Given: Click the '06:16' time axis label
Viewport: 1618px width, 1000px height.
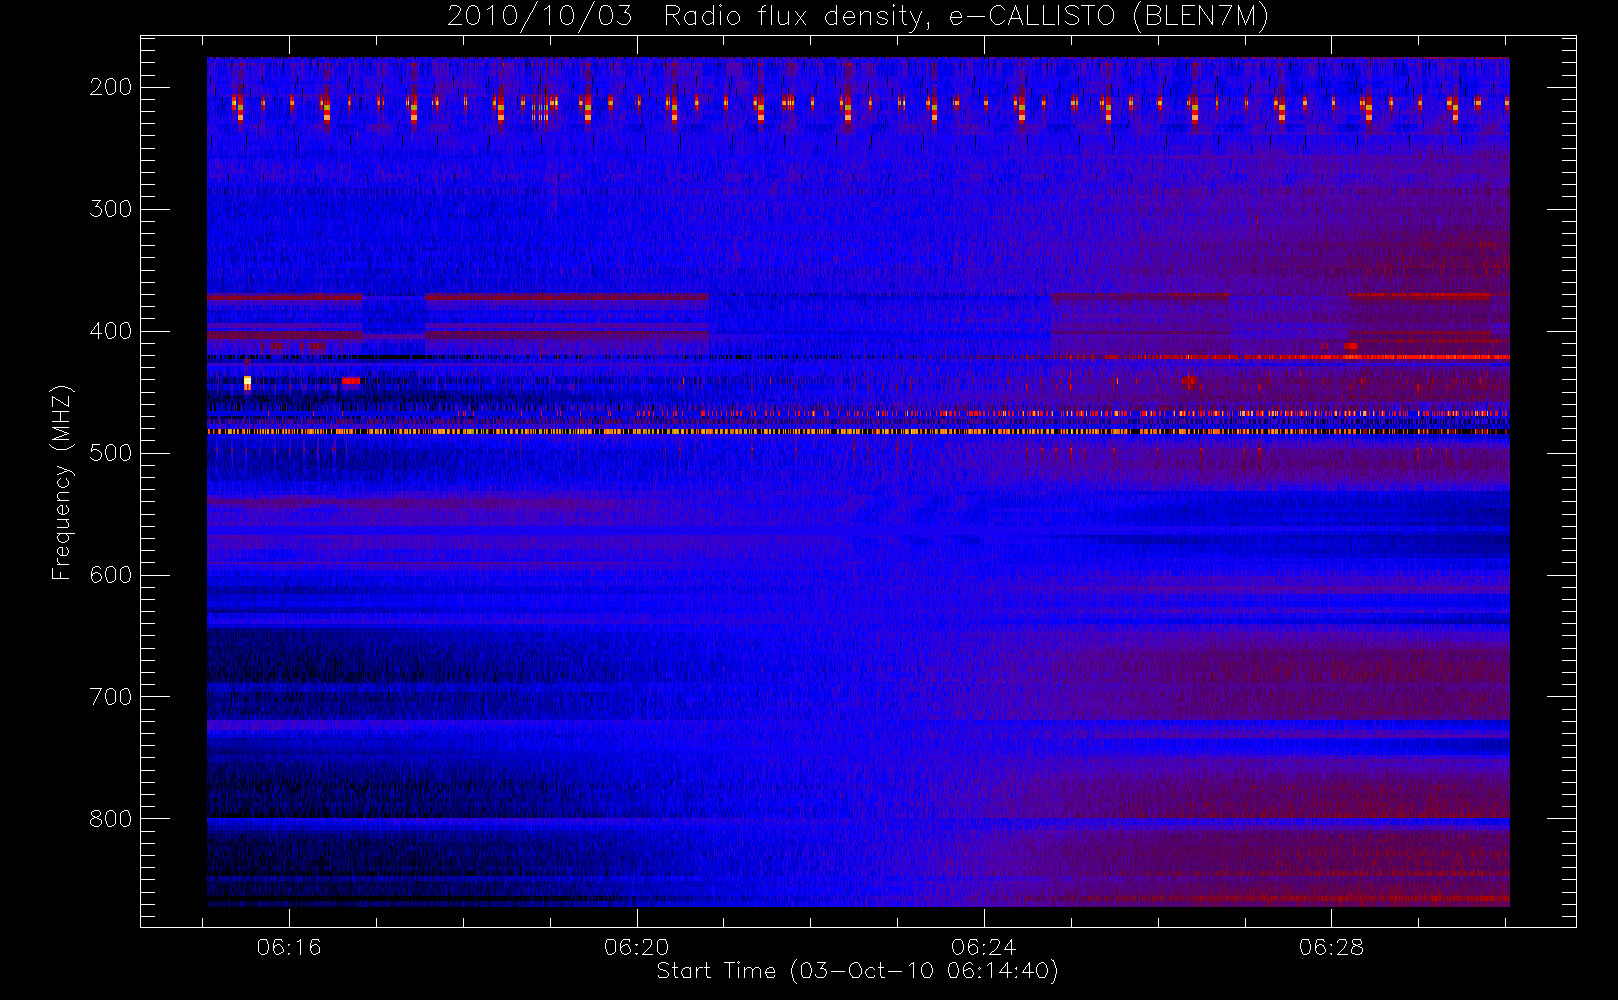Looking at the screenshot, I should (289, 947).
